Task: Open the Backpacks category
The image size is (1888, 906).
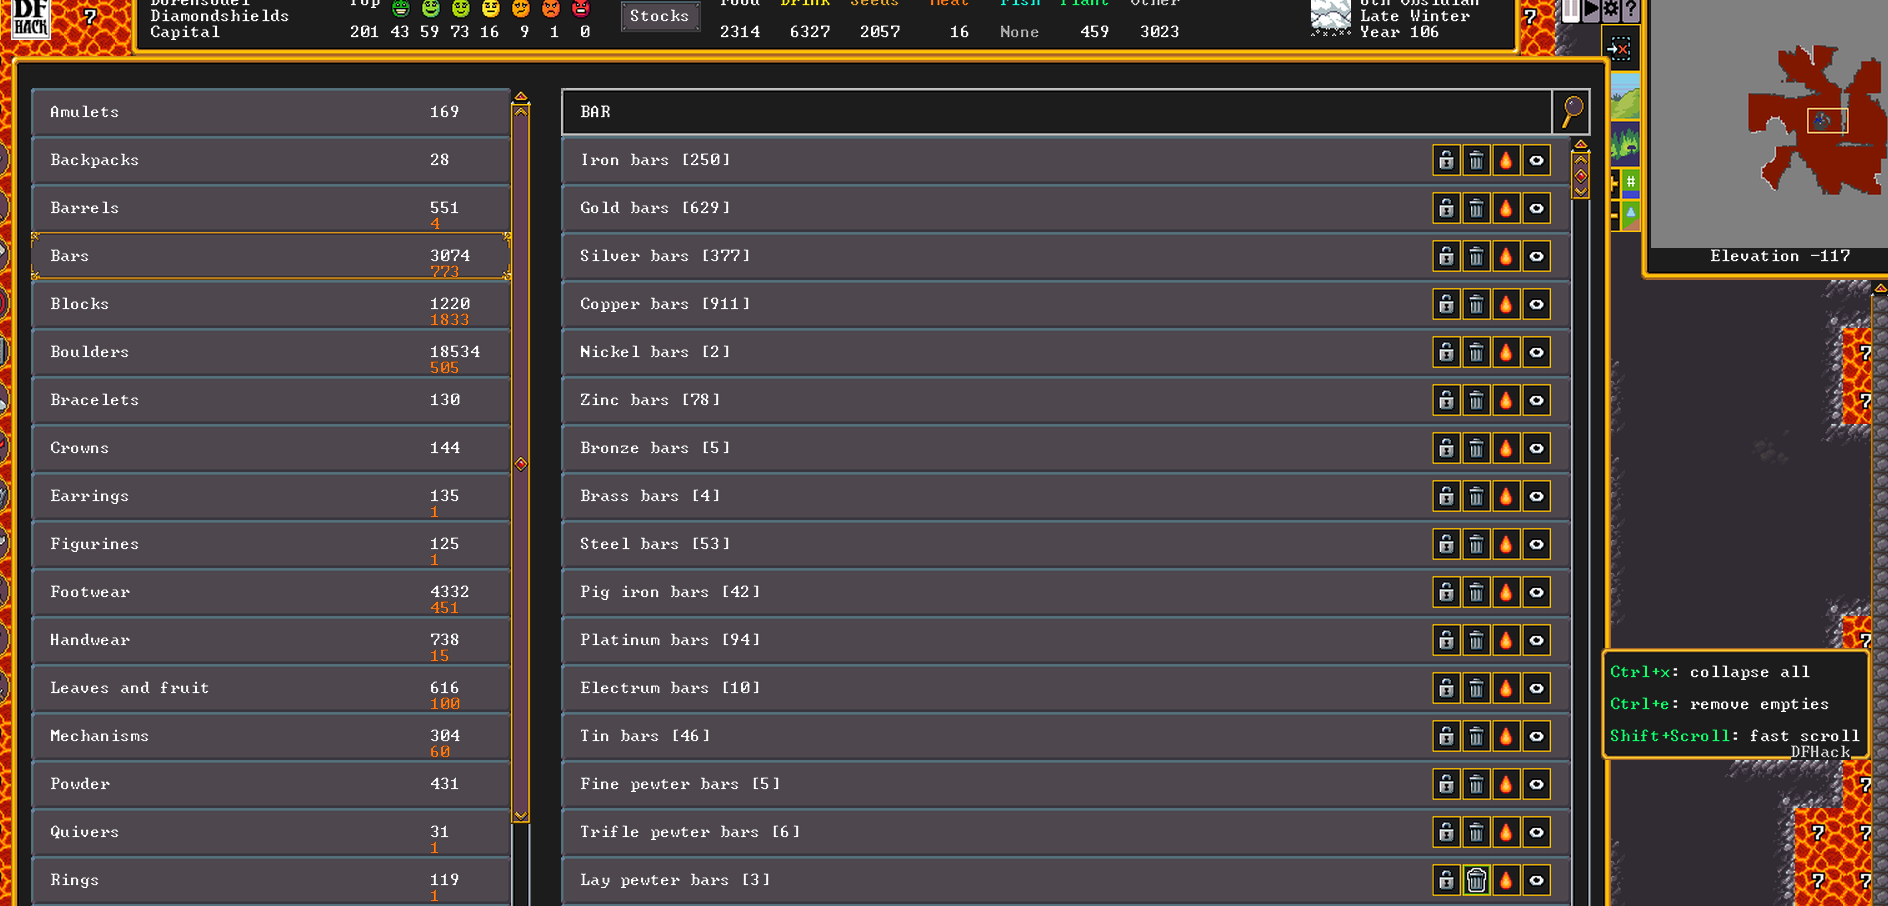Action: (271, 160)
